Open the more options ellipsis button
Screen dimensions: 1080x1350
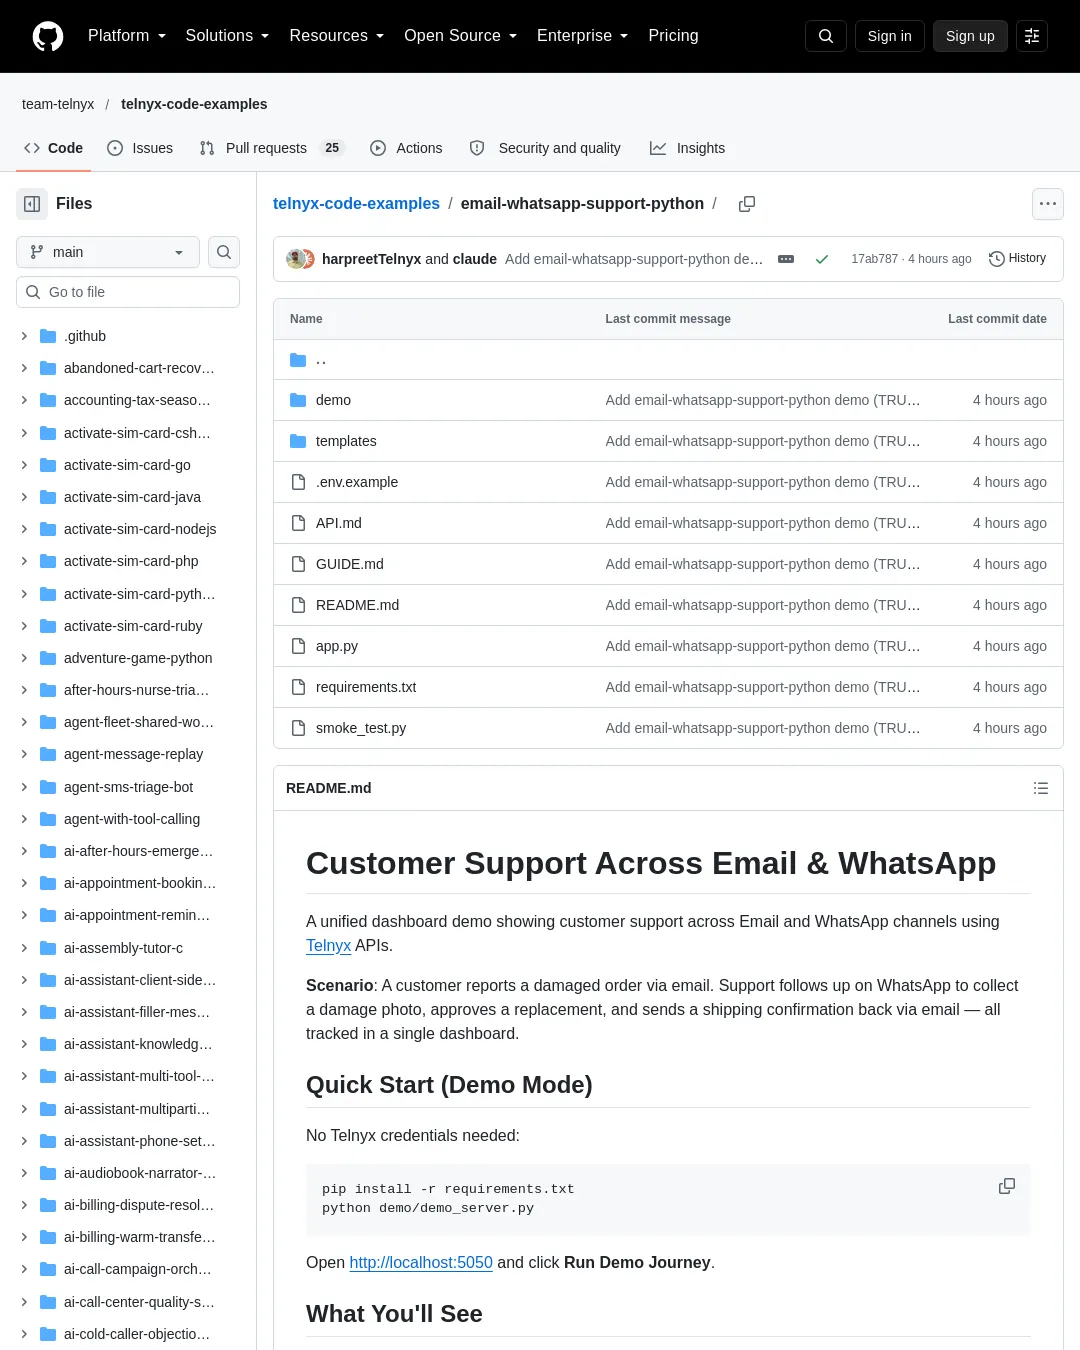click(1048, 204)
